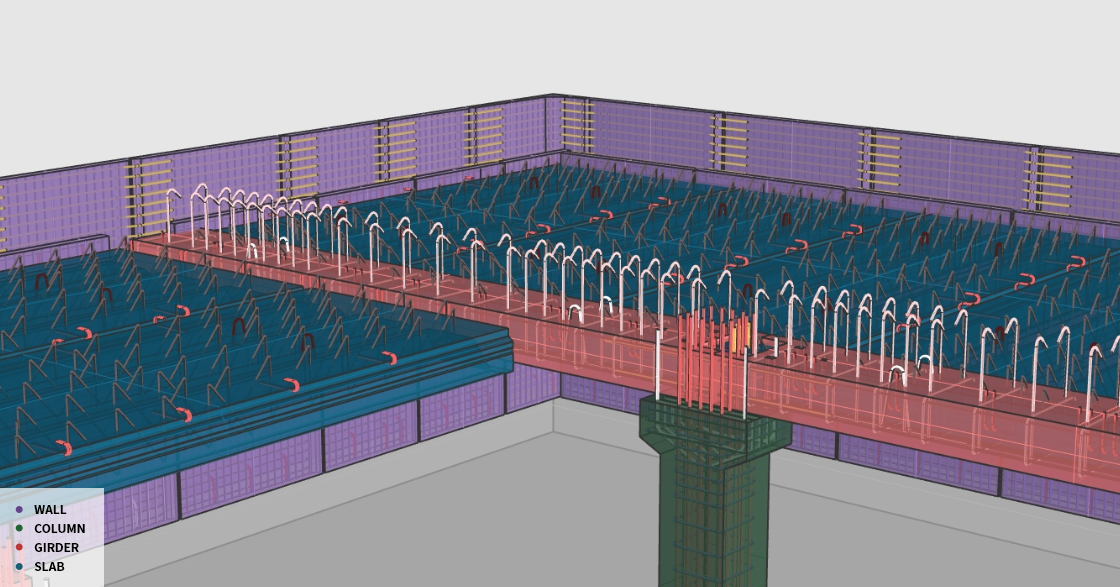1120x587 pixels.
Task: Select the GIRDER label in the legend
Action: click(x=56, y=548)
